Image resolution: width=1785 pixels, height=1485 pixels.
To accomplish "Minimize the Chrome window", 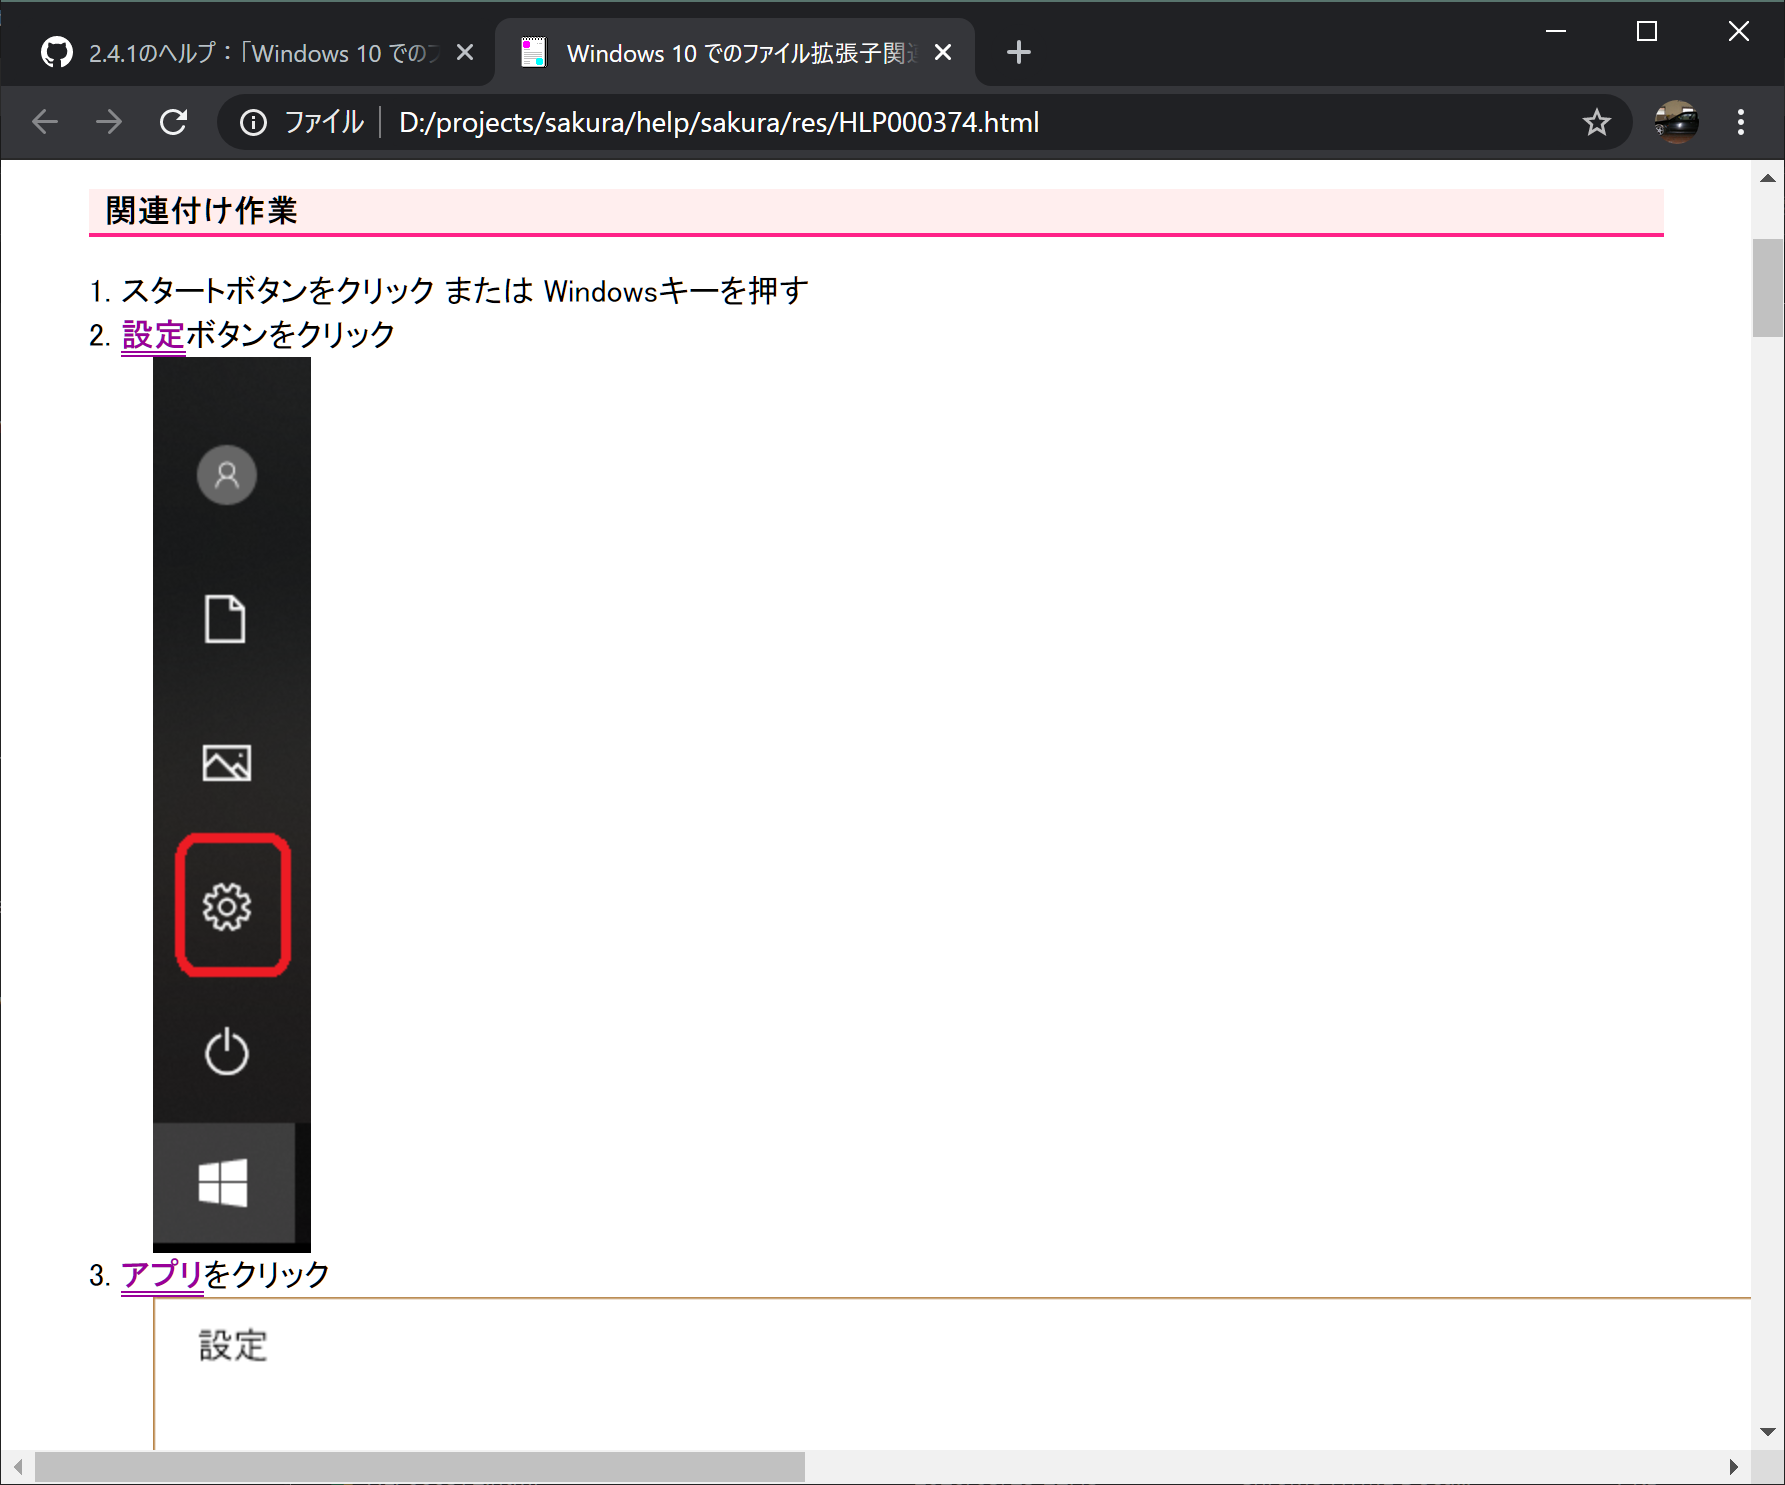I will click(1556, 31).
